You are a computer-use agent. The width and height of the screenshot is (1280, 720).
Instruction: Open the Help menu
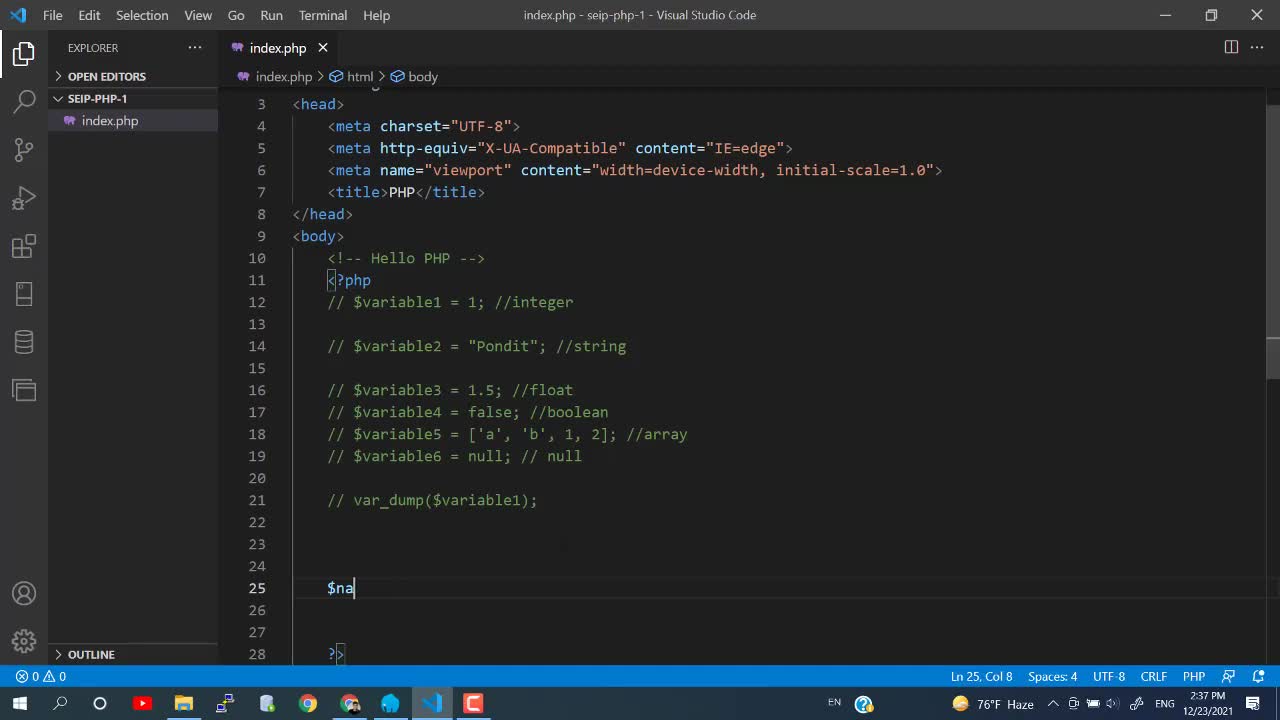(377, 15)
